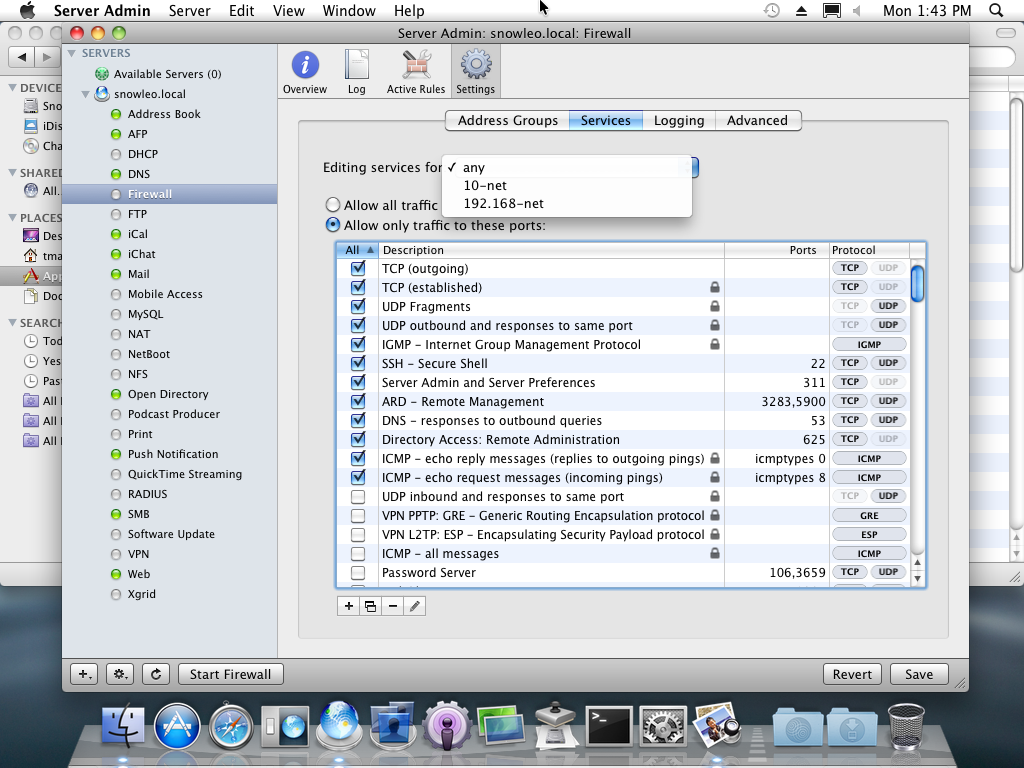Open the Log toolbar icon
This screenshot has width=1024, height=768.
[357, 72]
